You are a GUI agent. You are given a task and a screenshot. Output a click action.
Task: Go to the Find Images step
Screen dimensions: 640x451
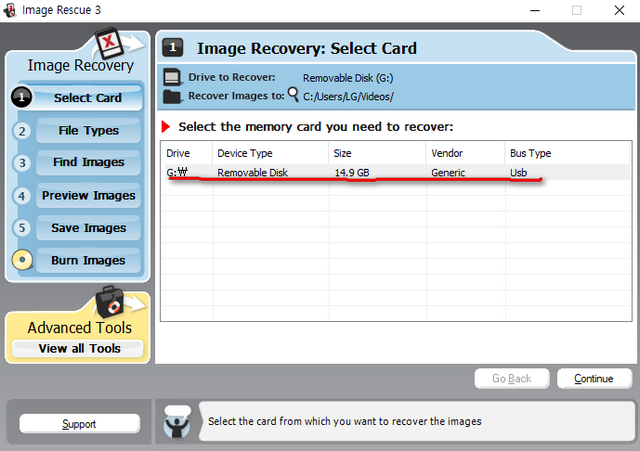coord(89,162)
